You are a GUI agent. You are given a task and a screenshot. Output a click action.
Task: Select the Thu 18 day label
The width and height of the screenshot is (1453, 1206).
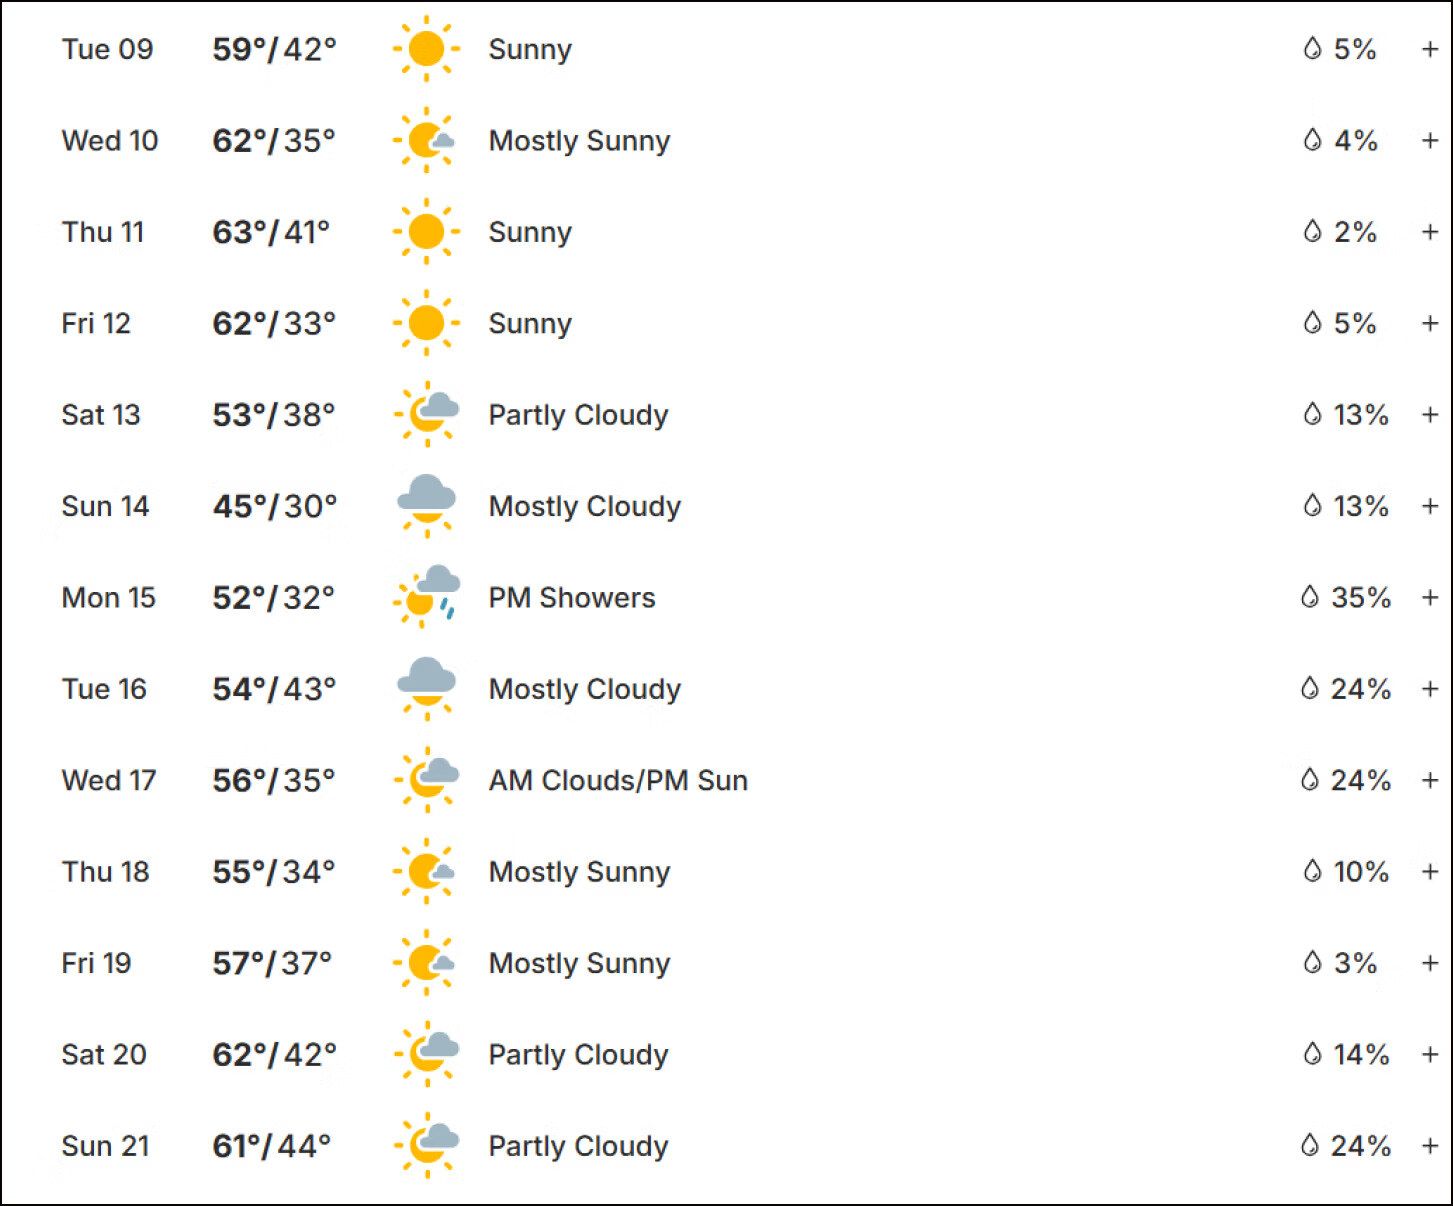(105, 871)
